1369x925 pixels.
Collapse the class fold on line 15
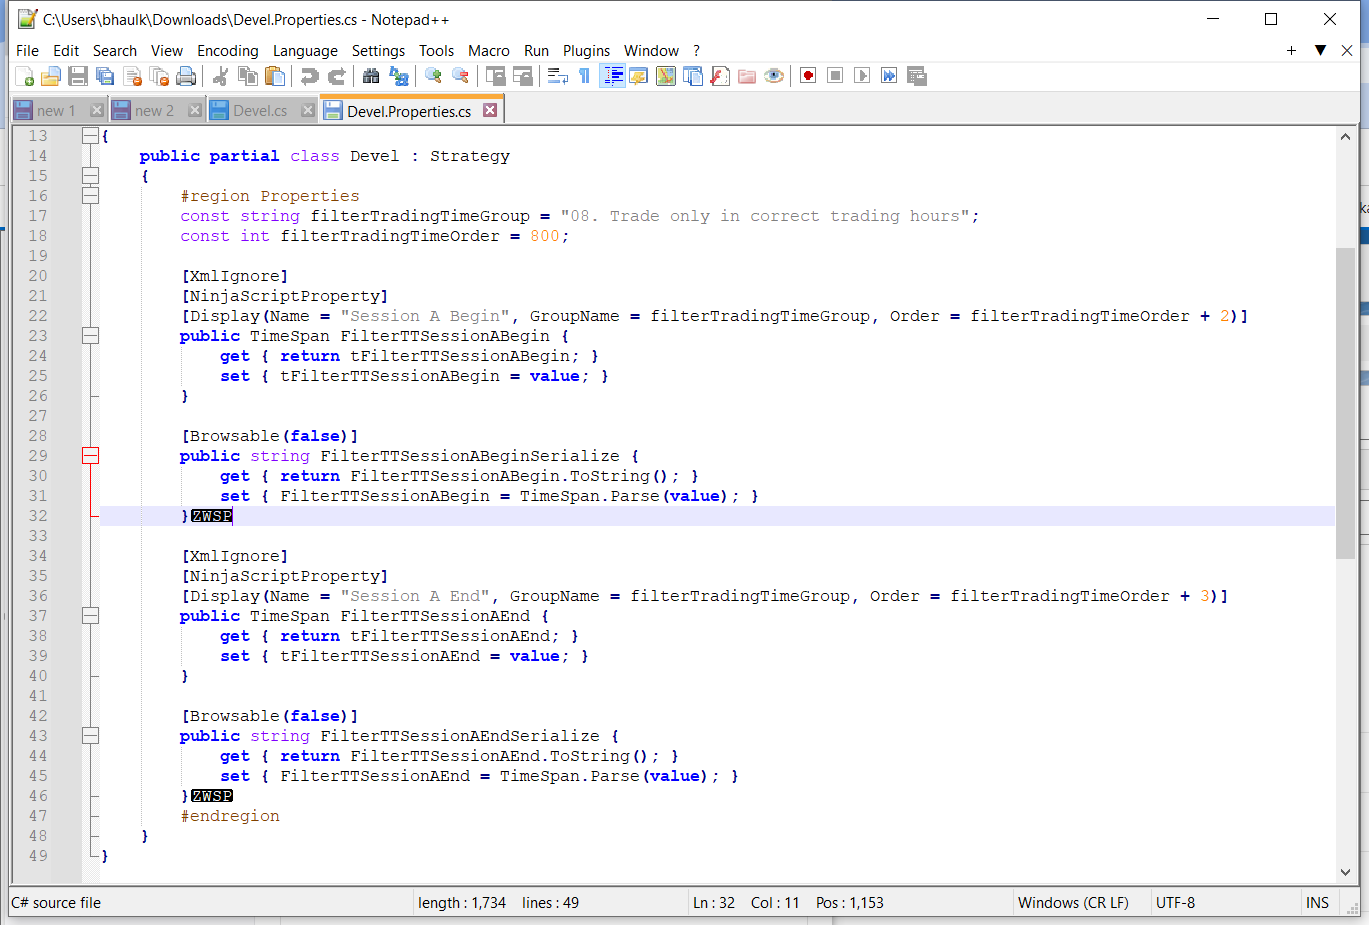click(90, 176)
